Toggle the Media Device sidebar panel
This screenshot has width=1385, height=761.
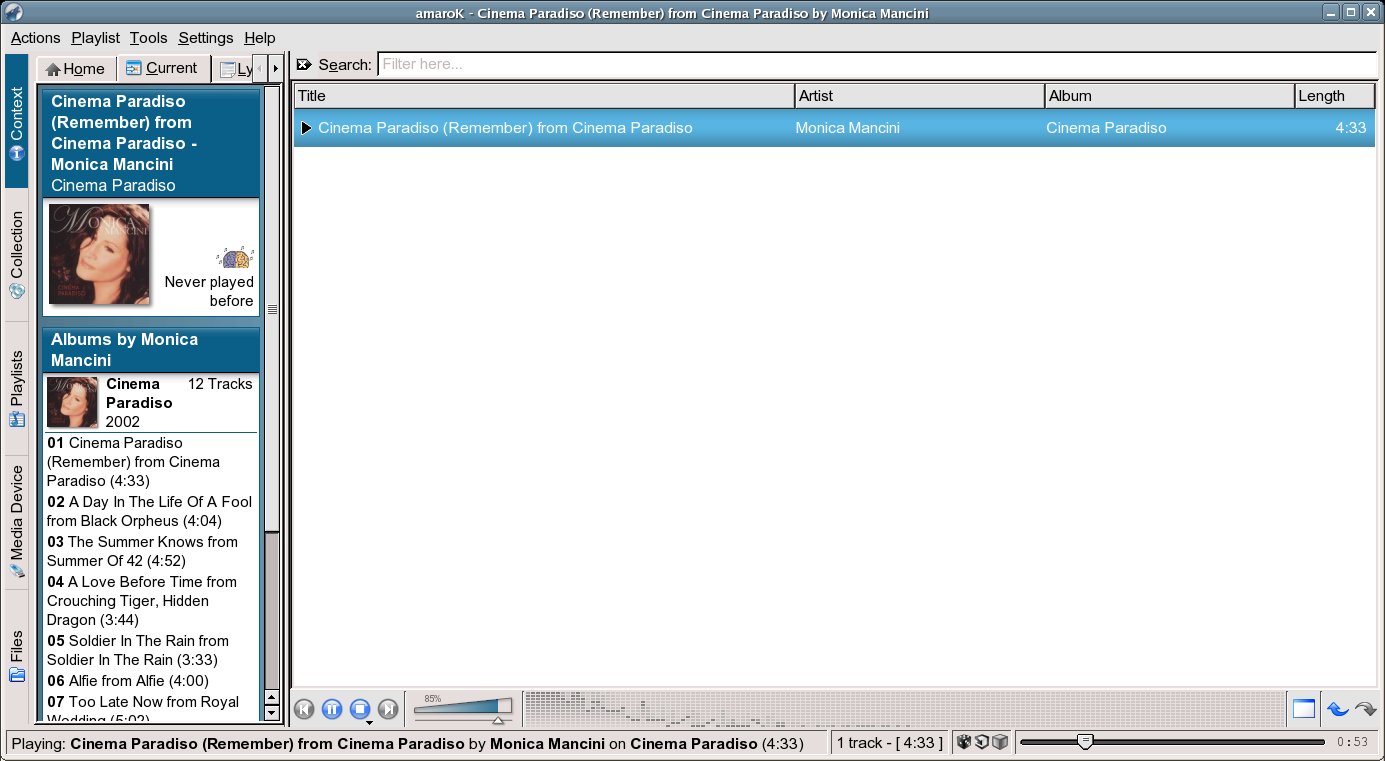point(17,522)
